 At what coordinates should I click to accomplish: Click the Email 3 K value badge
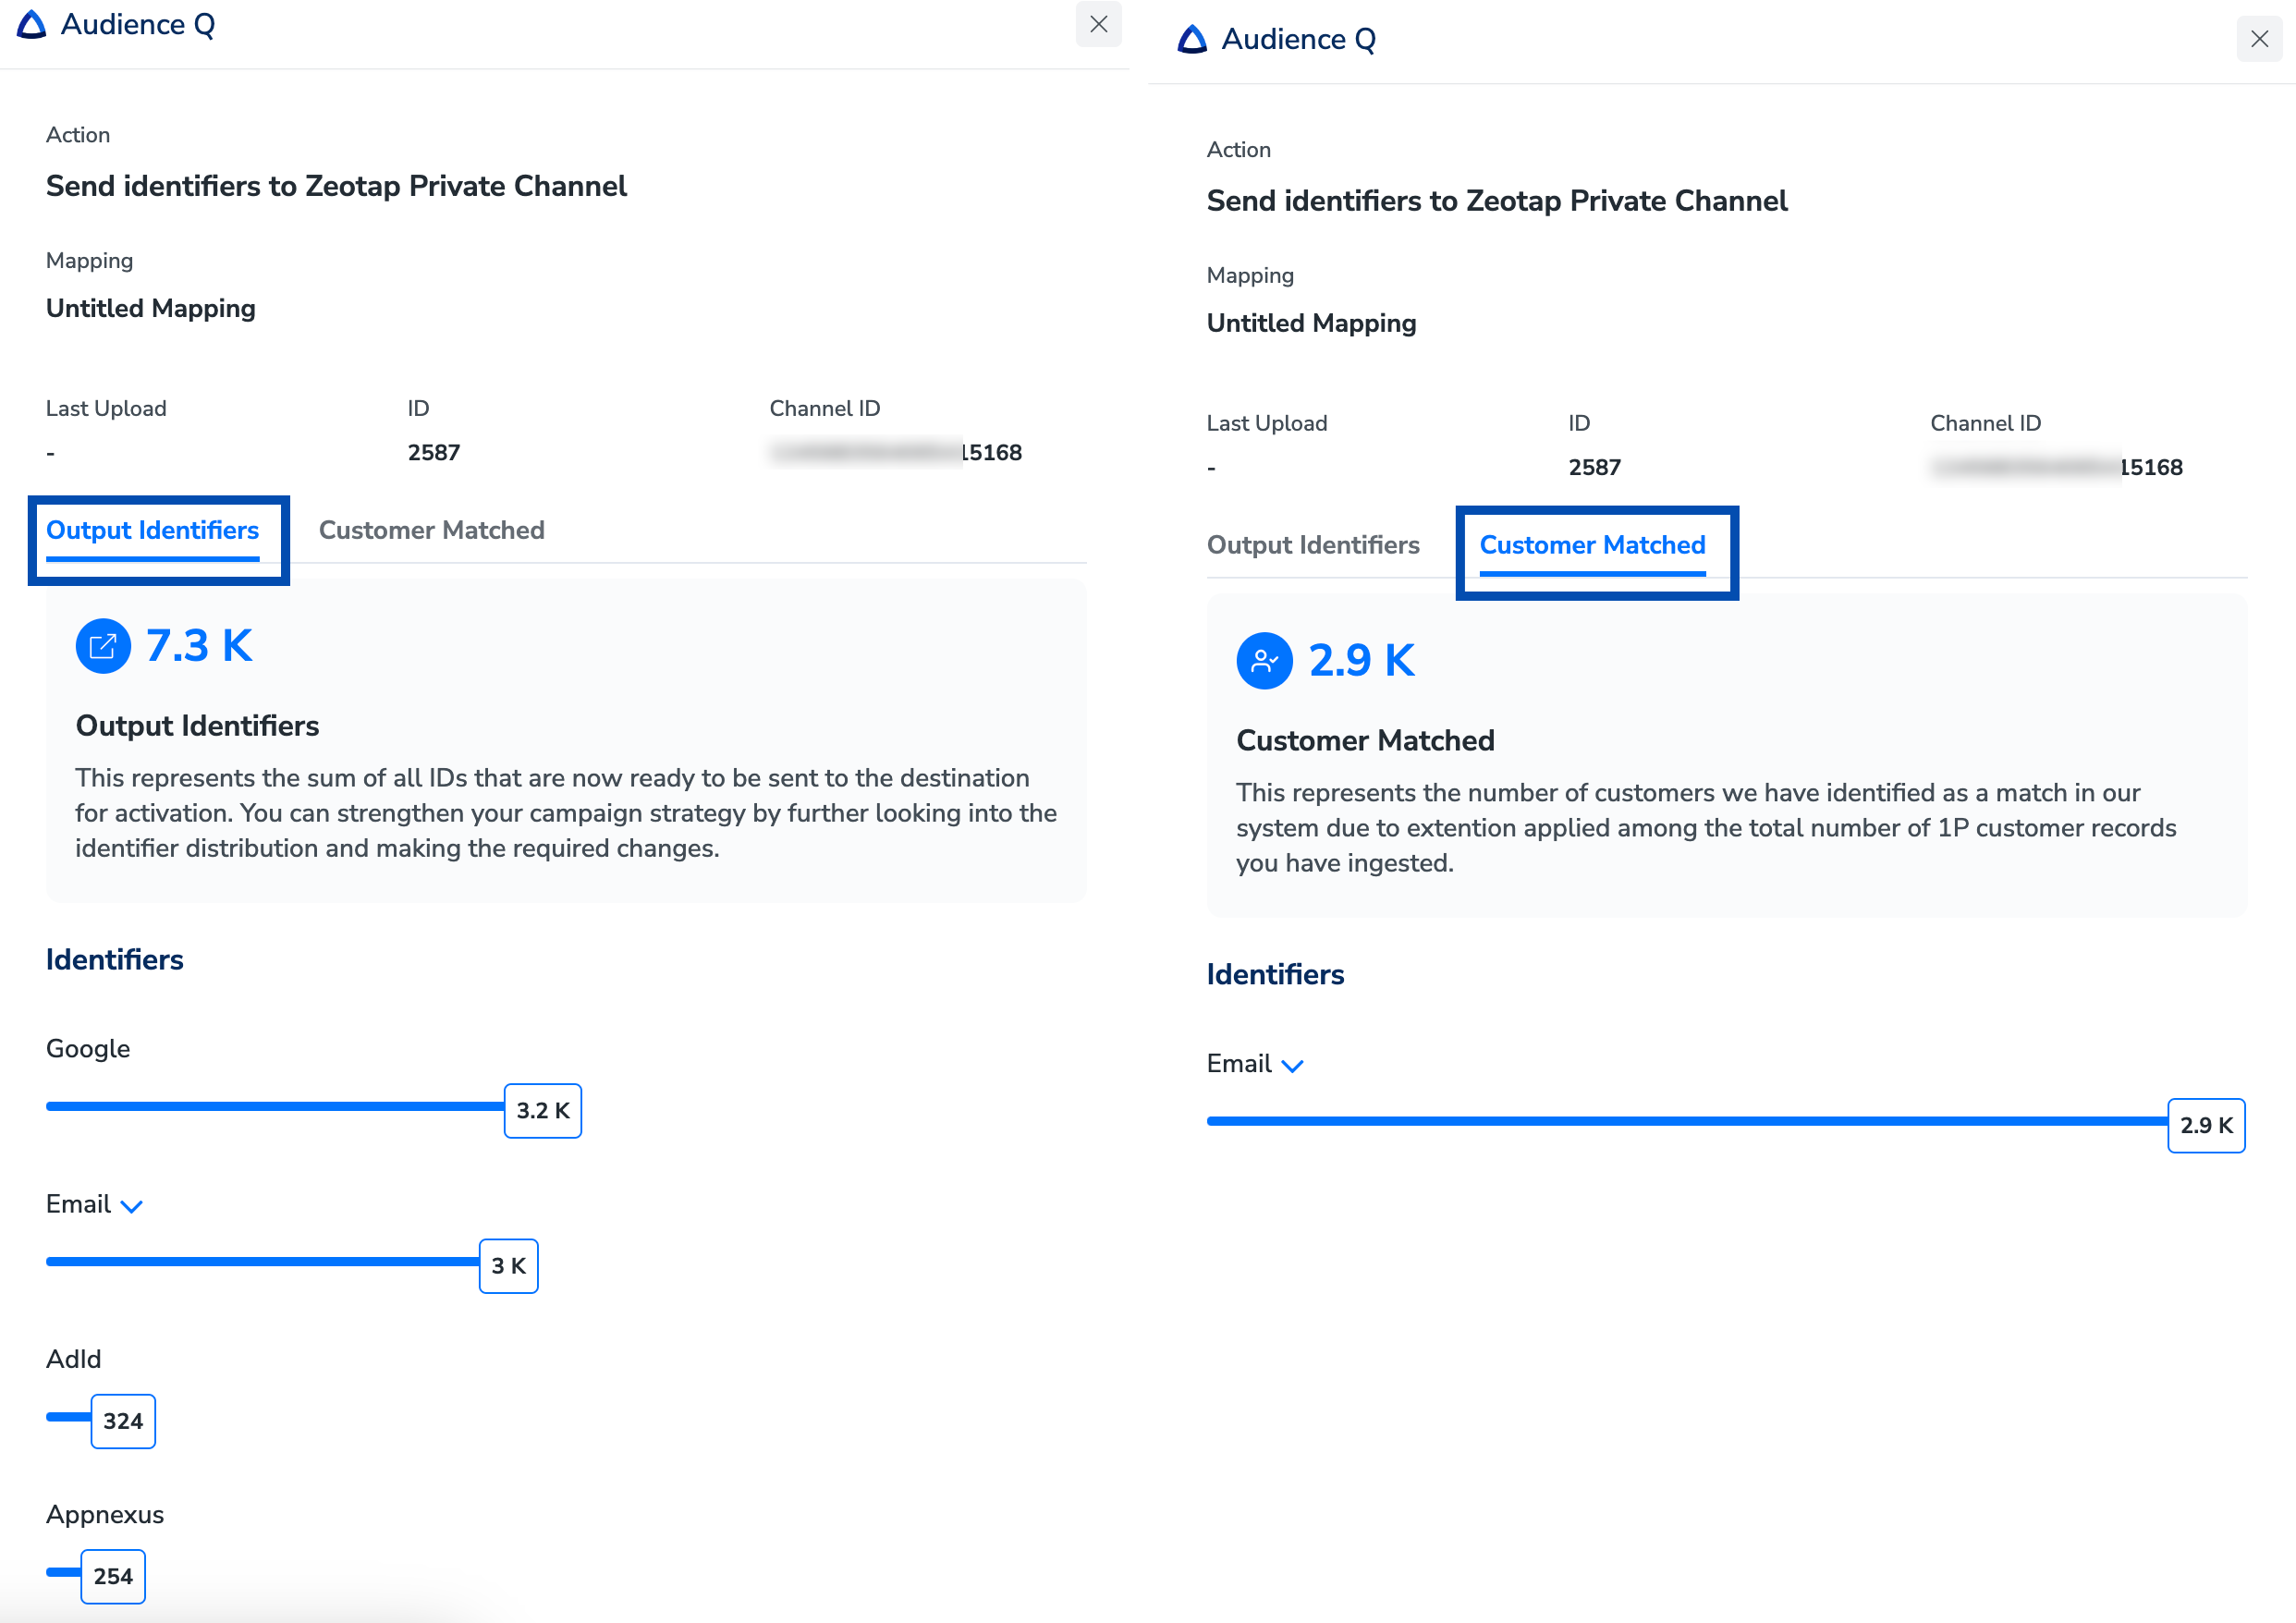tap(508, 1266)
